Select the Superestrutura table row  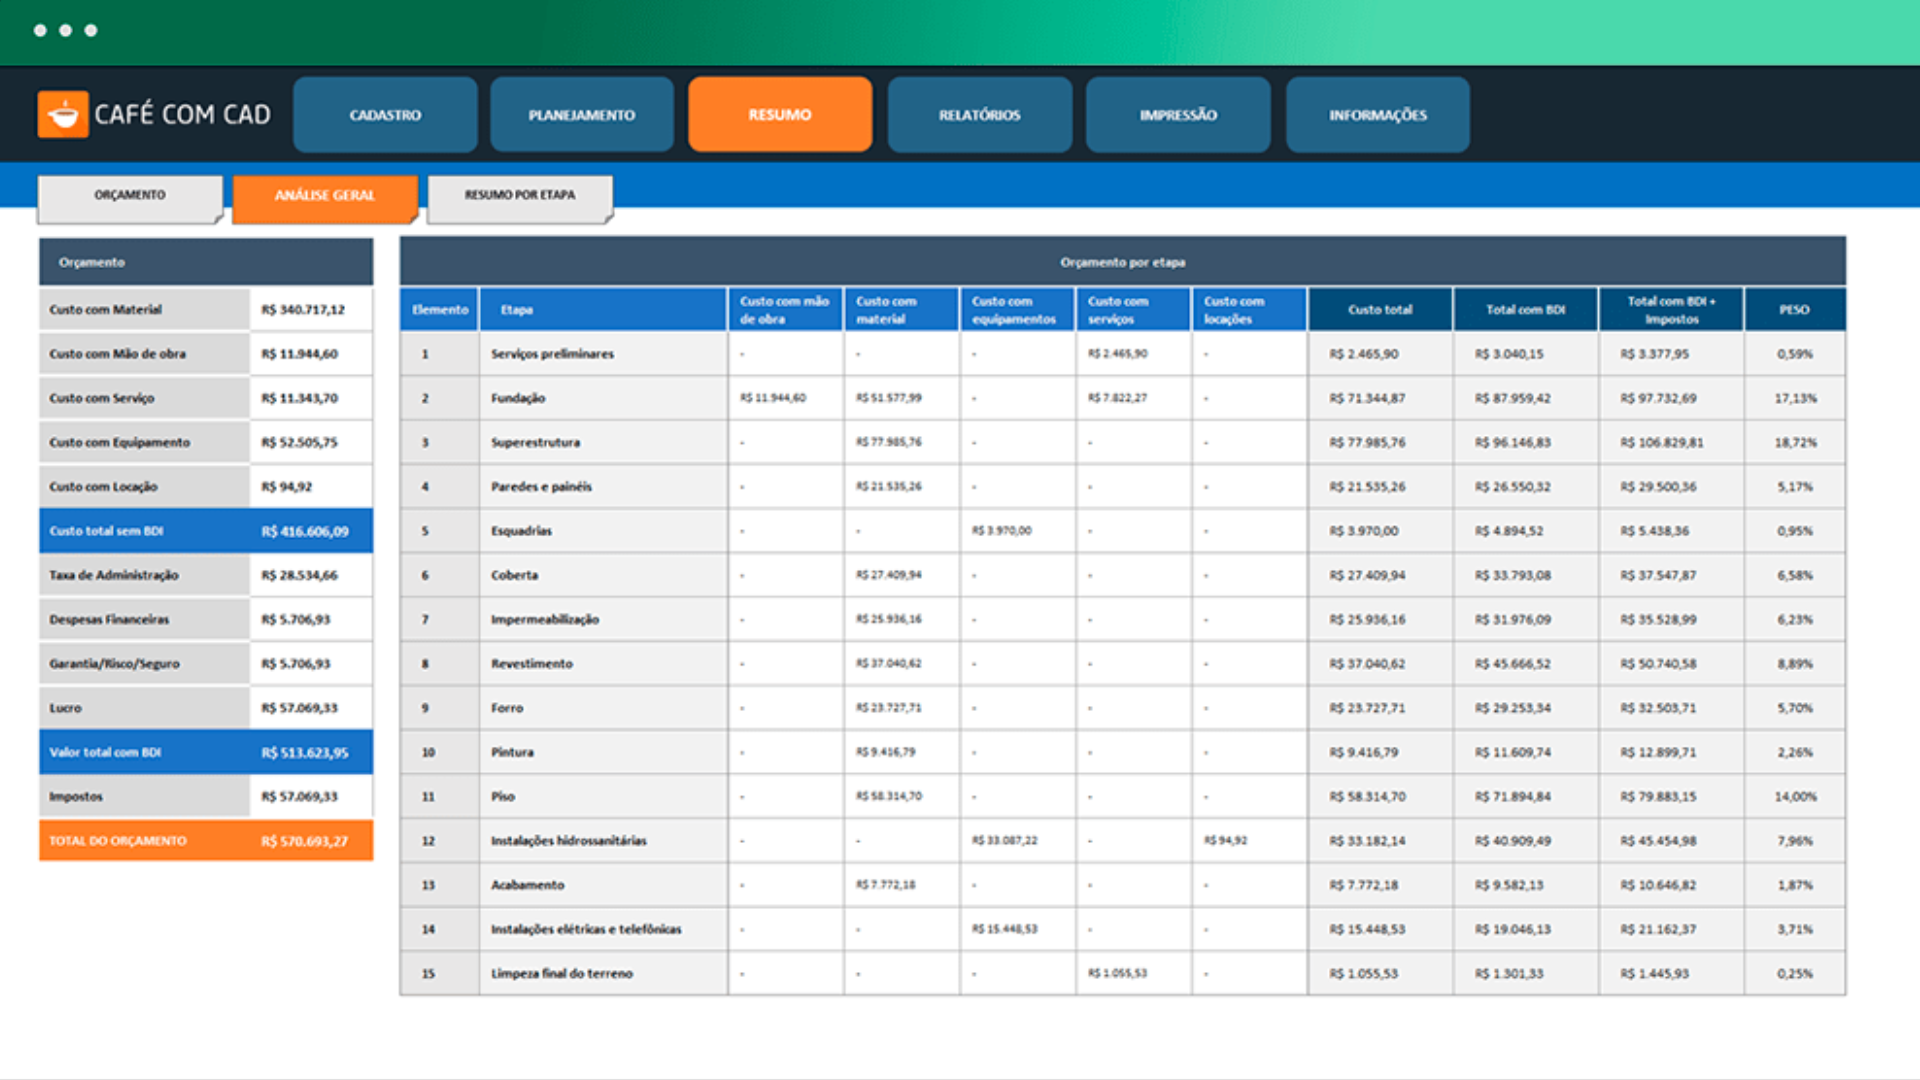point(1123,442)
